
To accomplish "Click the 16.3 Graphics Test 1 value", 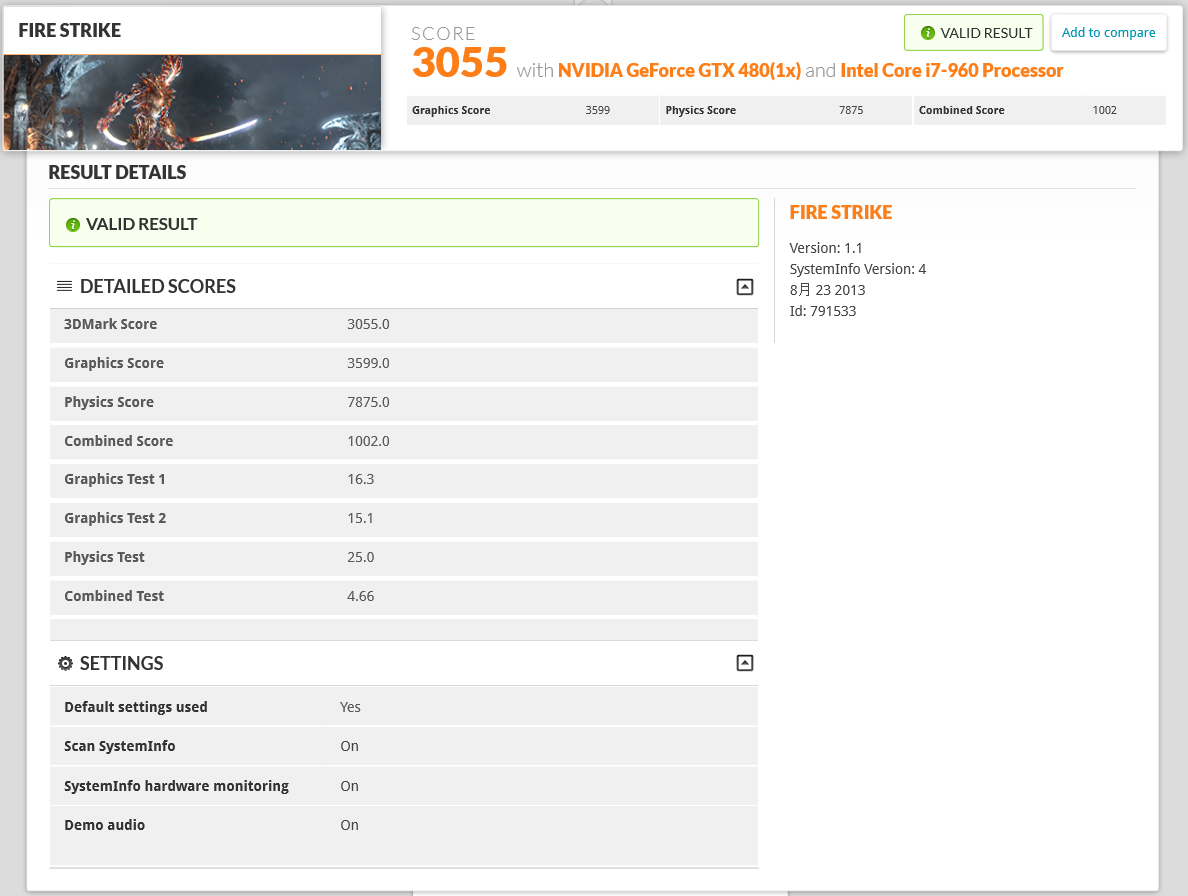I will pos(361,479).
